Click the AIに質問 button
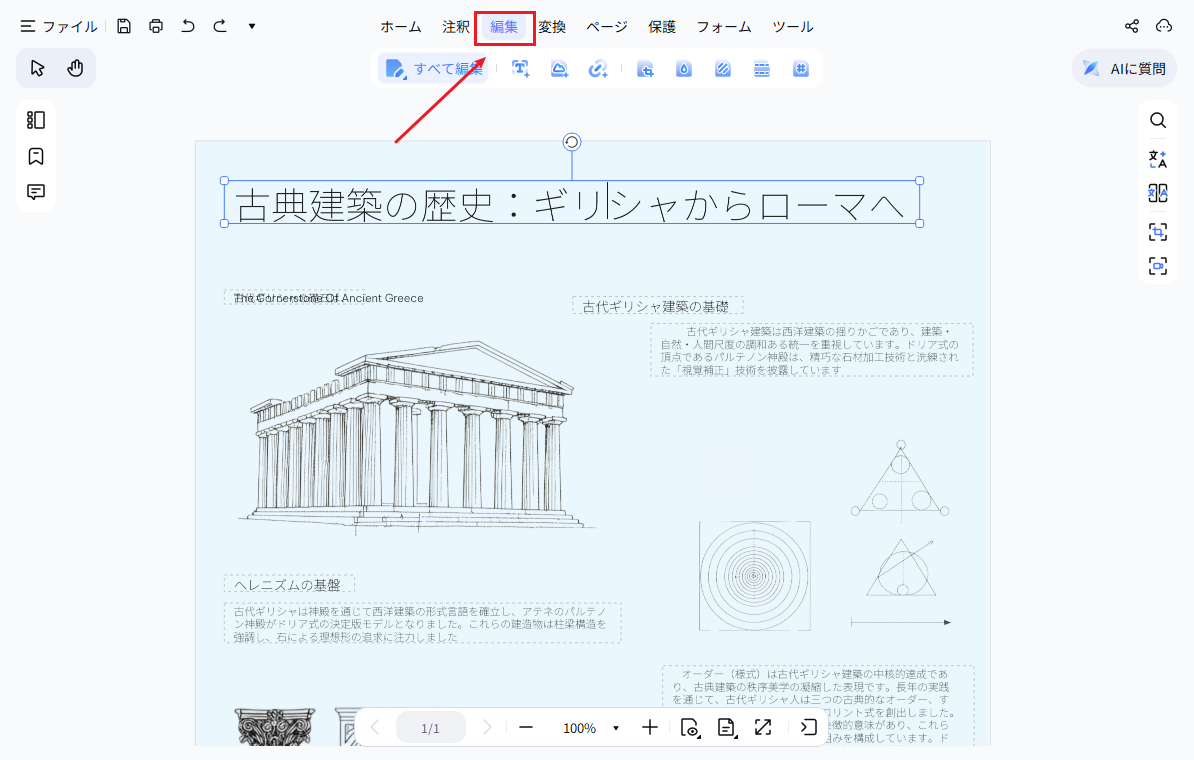 pyautogui.click(x=1125, y=69)
